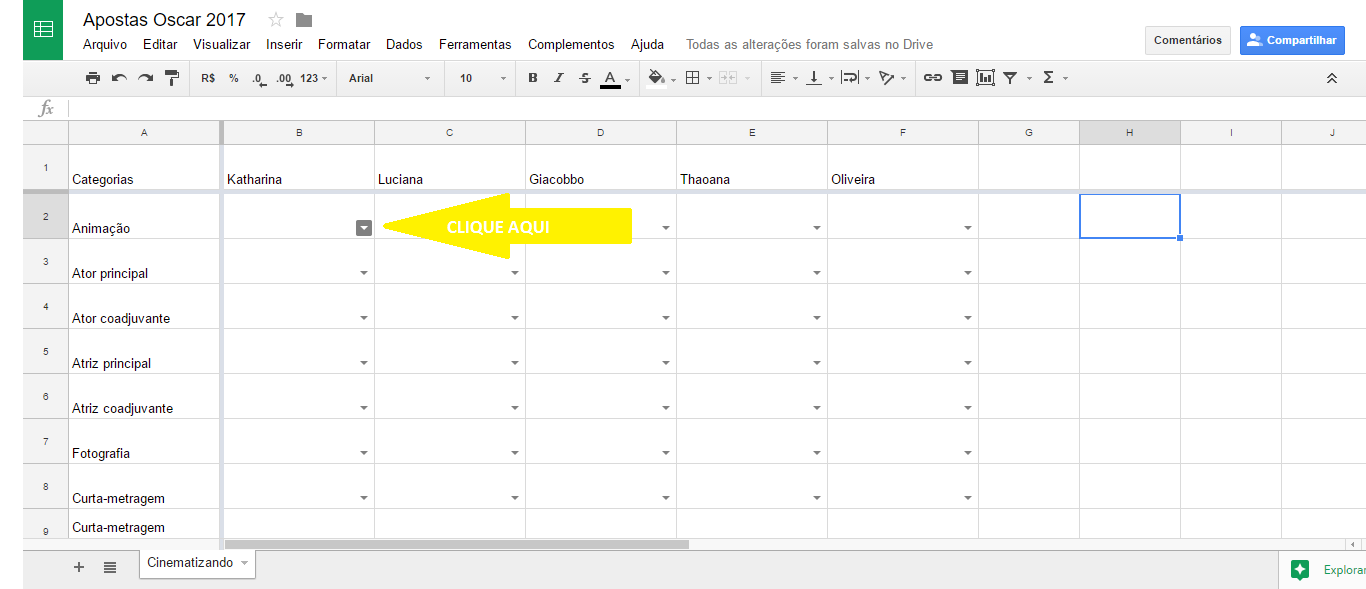
Task: Insert a chart from the toolbar
Action: 986,78
